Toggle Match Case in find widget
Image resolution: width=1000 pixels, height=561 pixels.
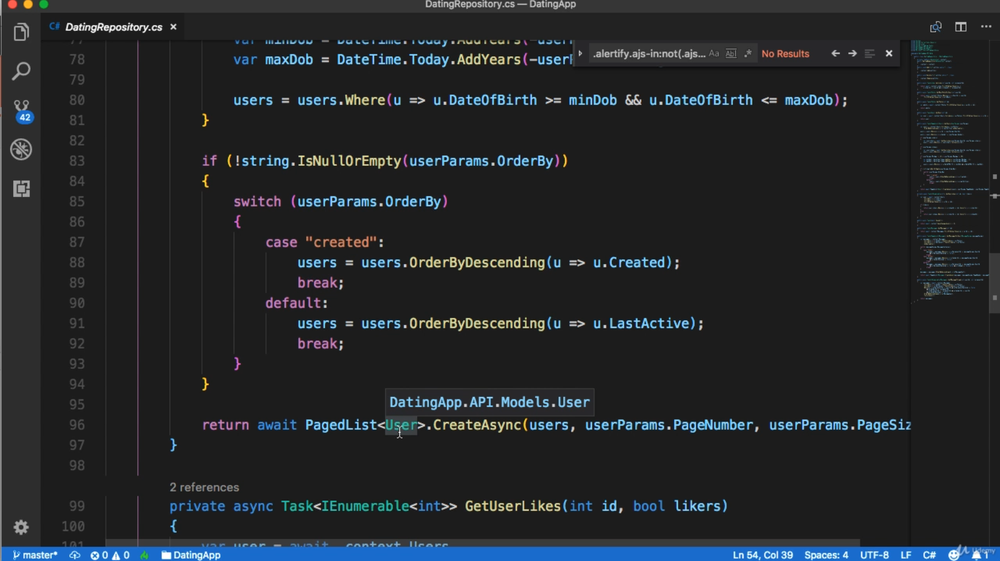click(714, 54)
